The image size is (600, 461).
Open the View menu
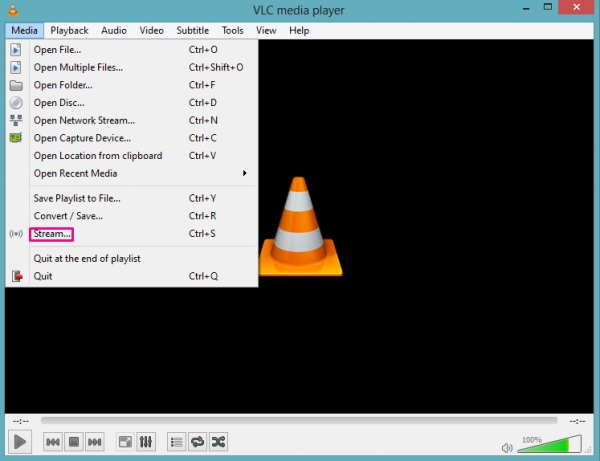pos(266,31)
